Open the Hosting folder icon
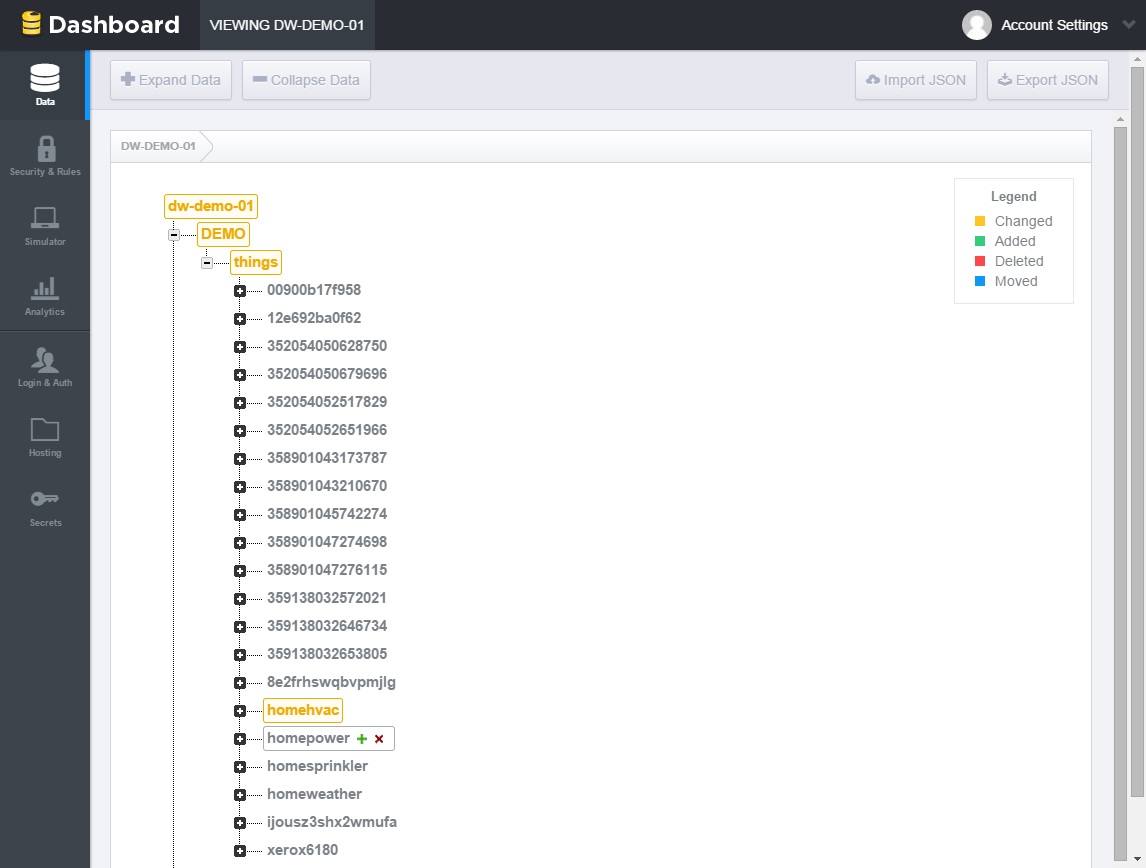1146x868 pixels. 45,430
